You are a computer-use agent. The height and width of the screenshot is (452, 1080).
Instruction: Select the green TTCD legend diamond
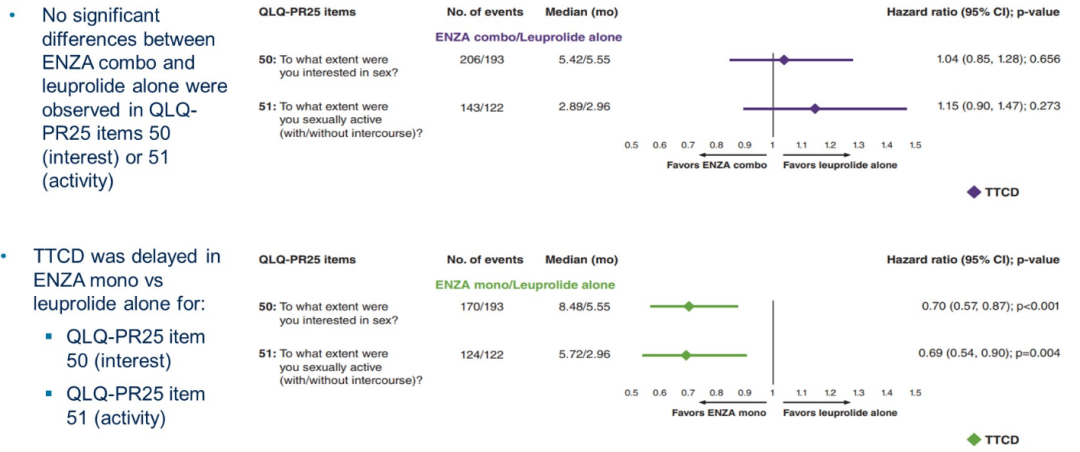pyautogui.click(x=974, y=439)
